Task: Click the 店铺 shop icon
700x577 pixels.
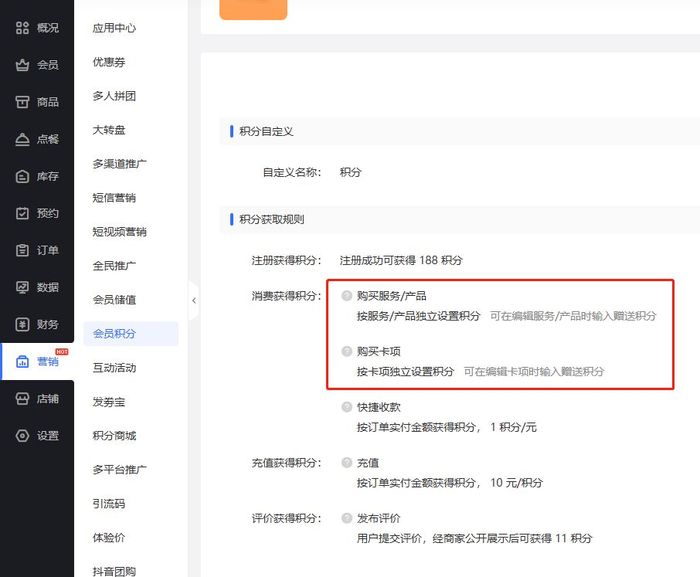Action: point(22,398)
